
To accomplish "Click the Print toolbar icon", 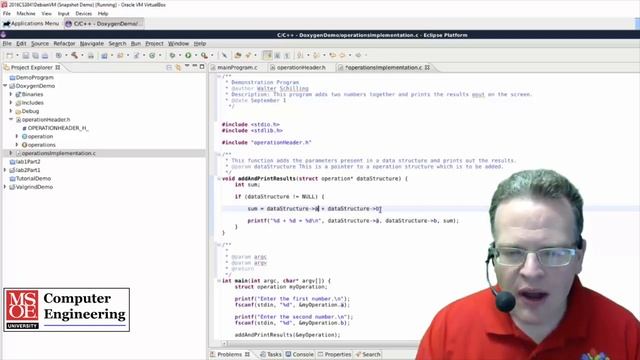I will click(45, 55).
